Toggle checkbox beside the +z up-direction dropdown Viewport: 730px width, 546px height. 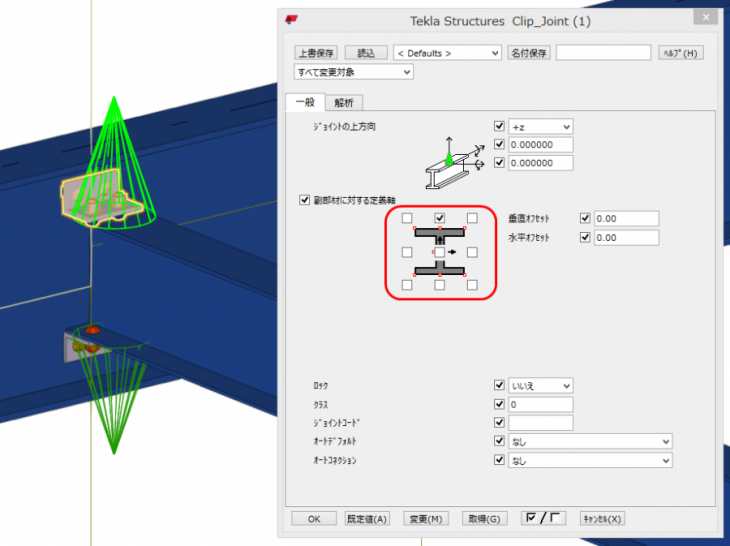click(499, 126)
